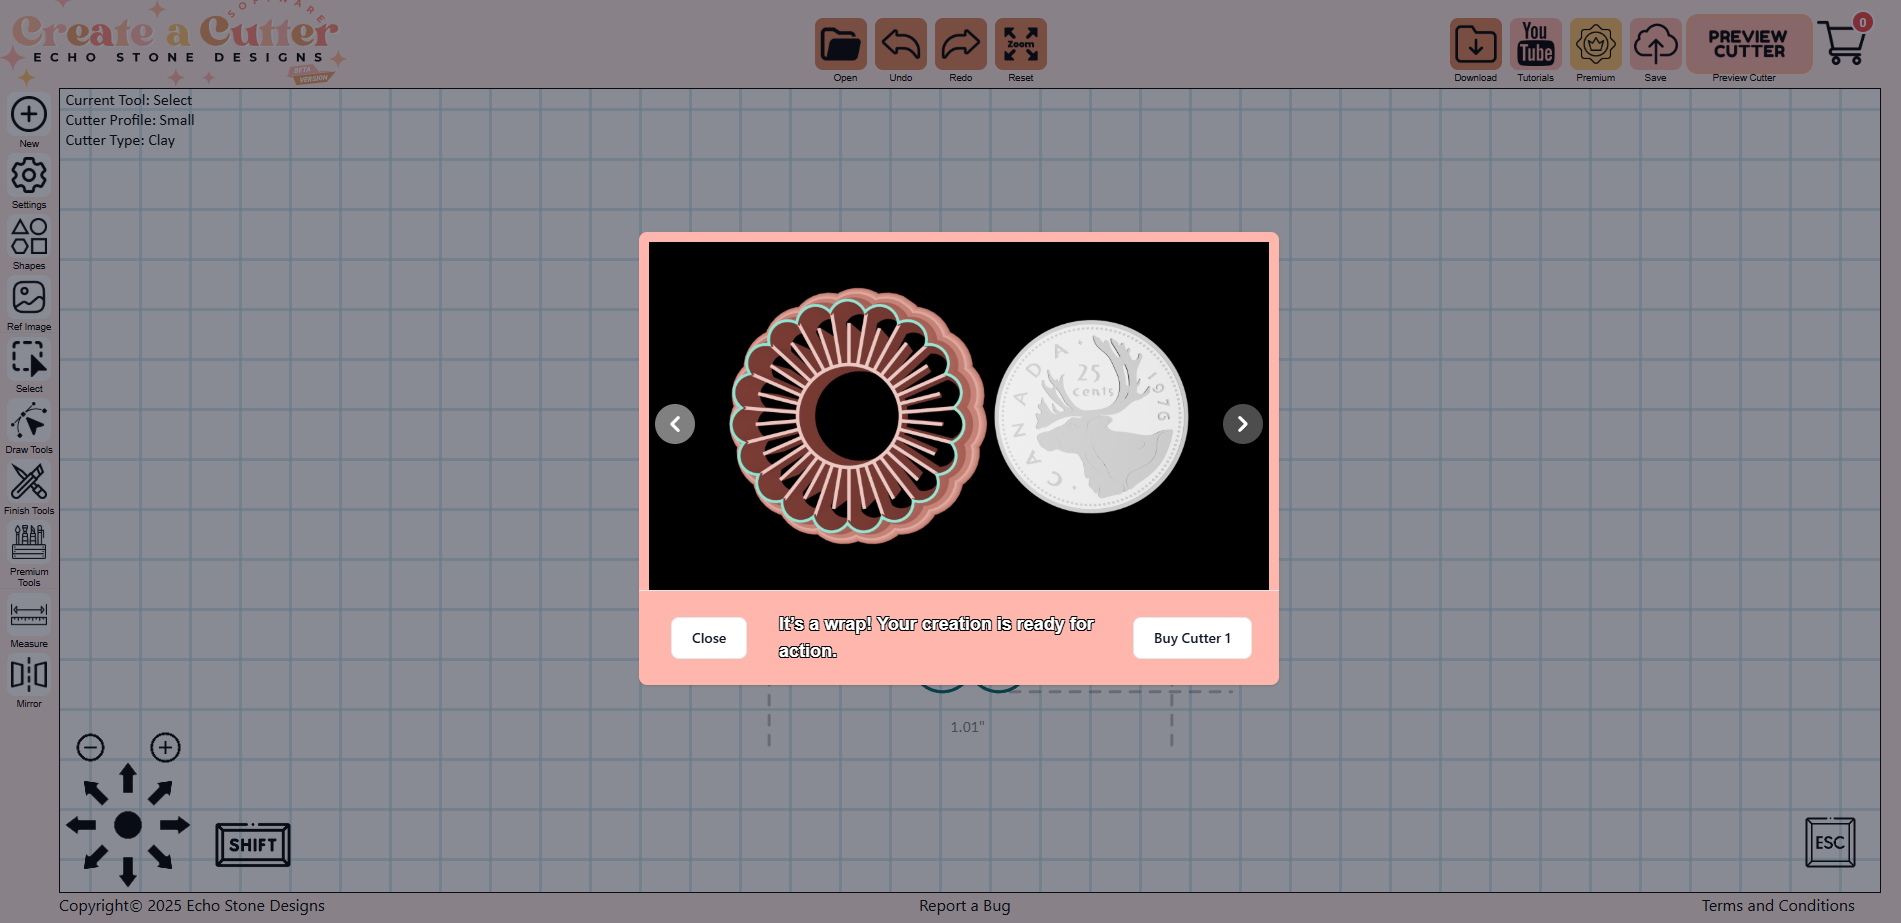
Task: Toggle the SHIFT key button
Action: [253, 845]
